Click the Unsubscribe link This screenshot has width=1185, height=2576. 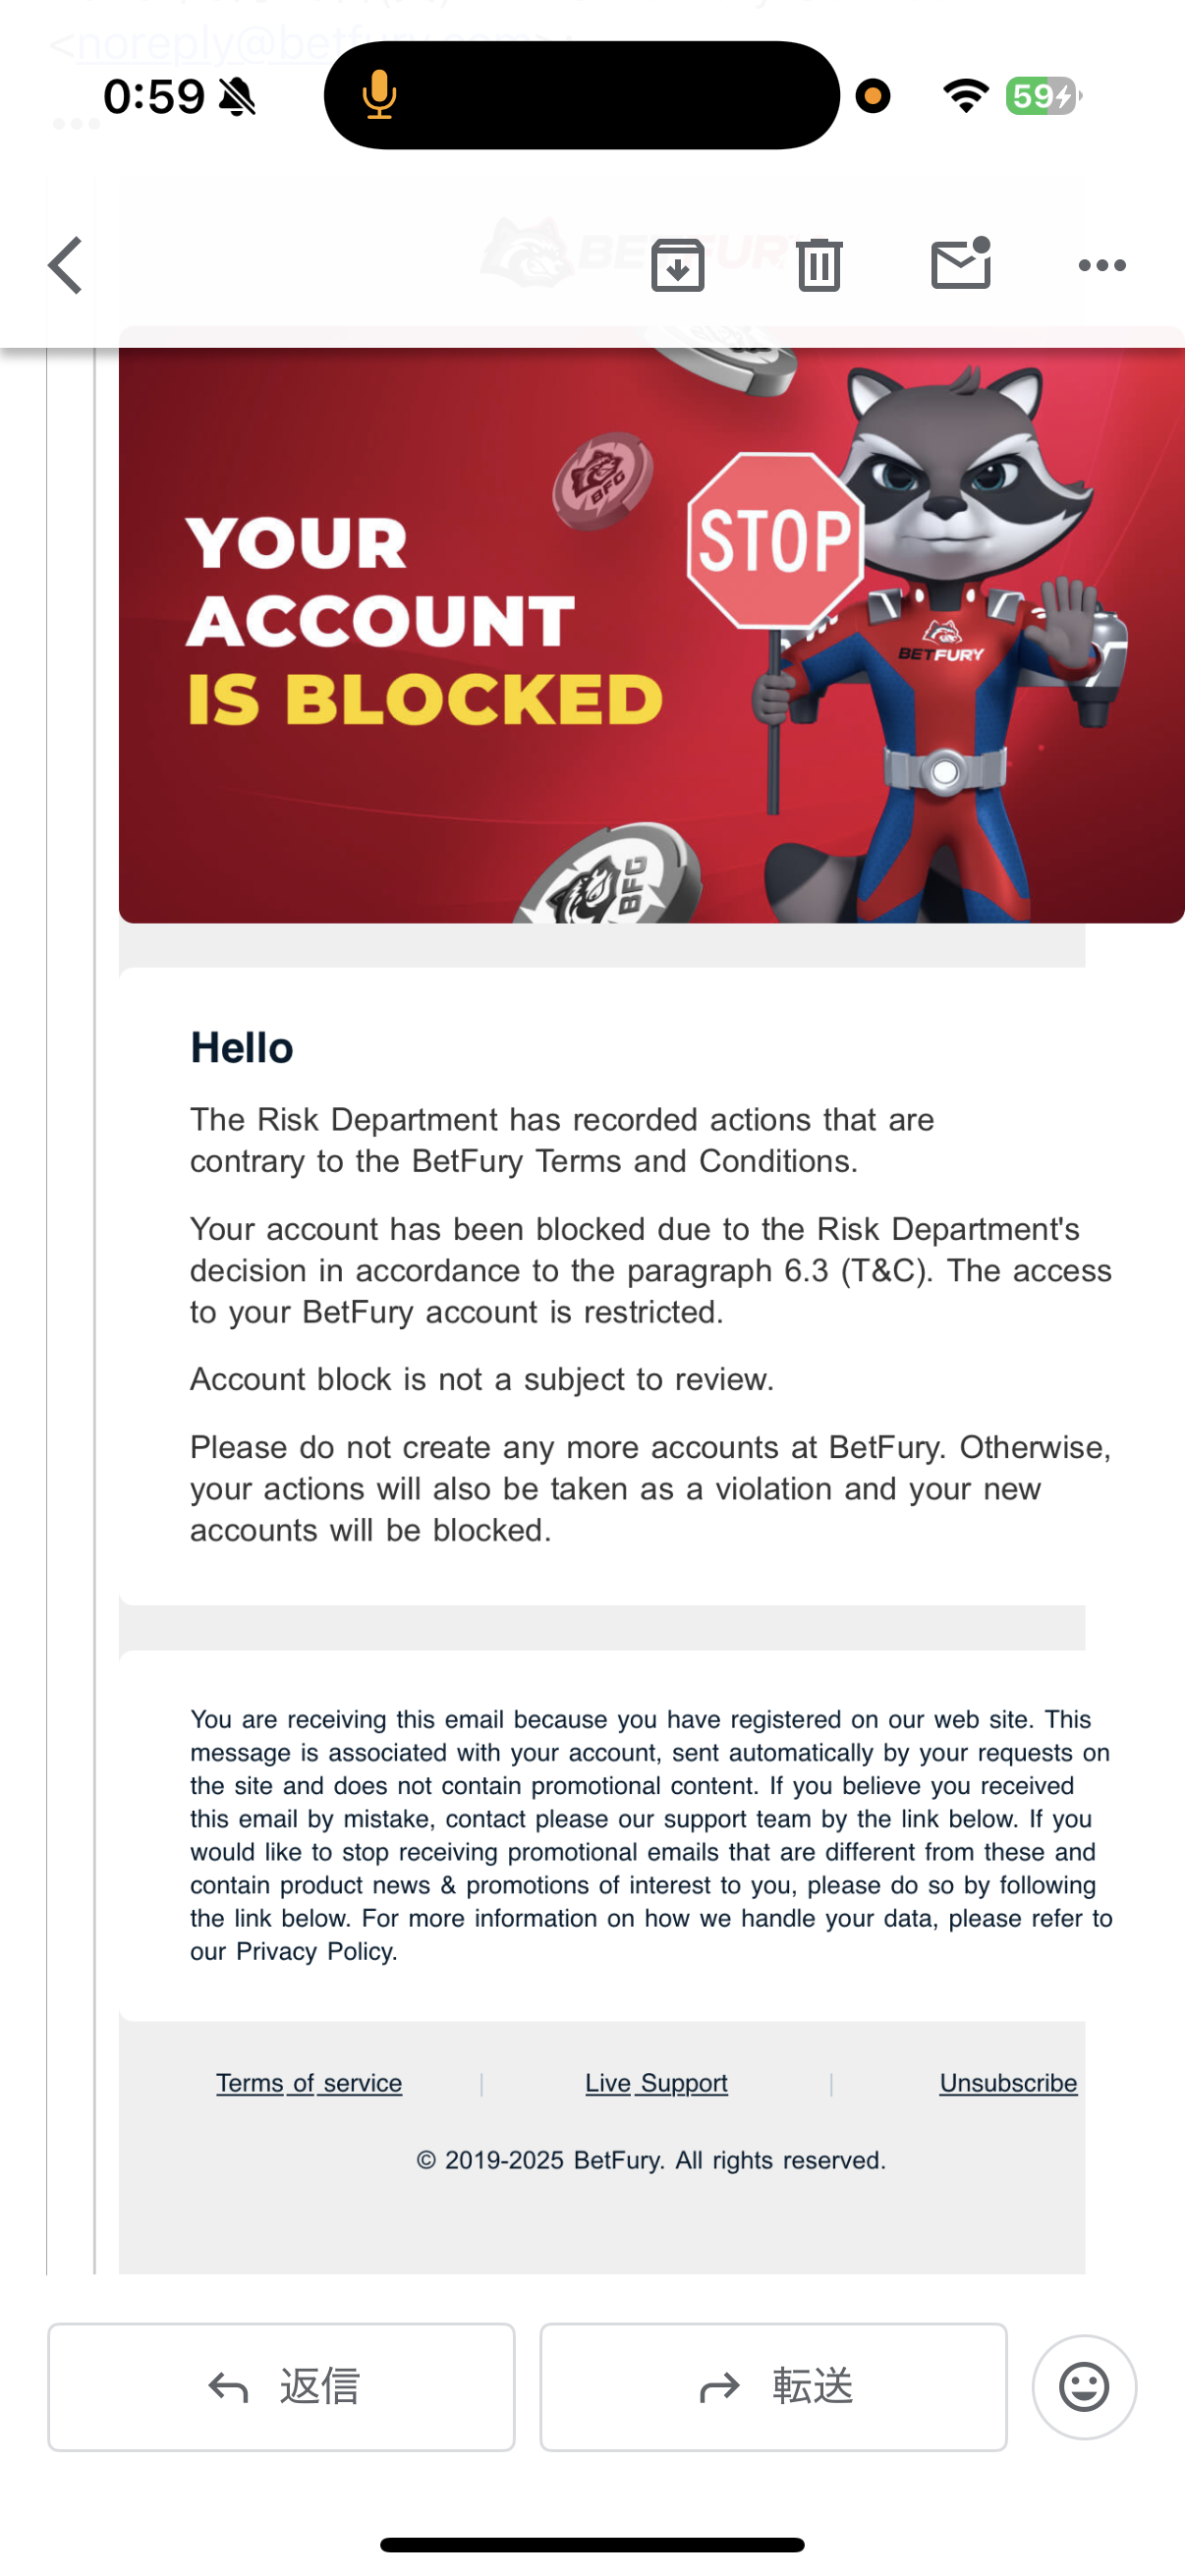pos(1008,2083)
